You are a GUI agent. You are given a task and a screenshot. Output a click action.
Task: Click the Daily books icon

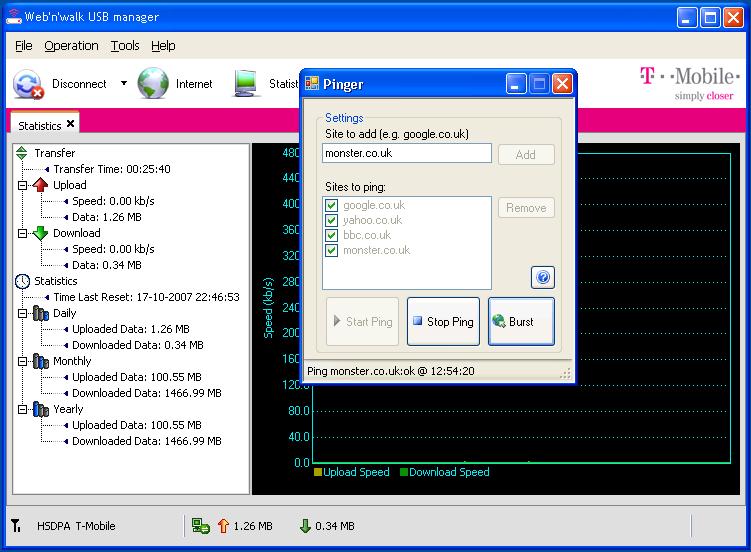coord(41,314)
